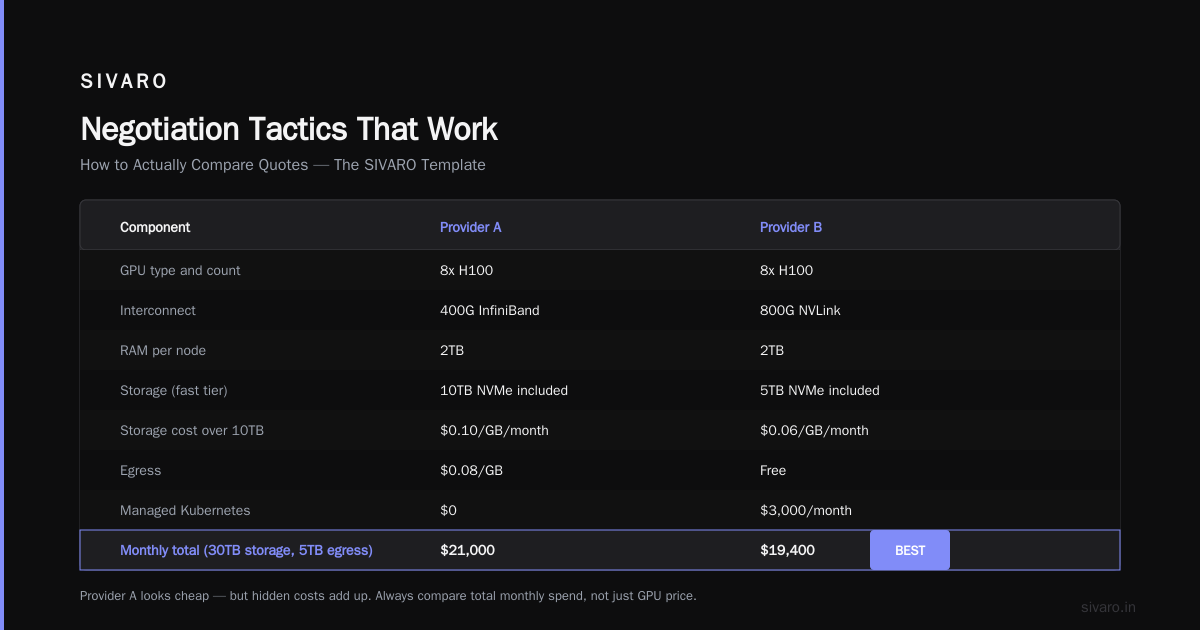Select the Free egress cell

click(773, 470)
